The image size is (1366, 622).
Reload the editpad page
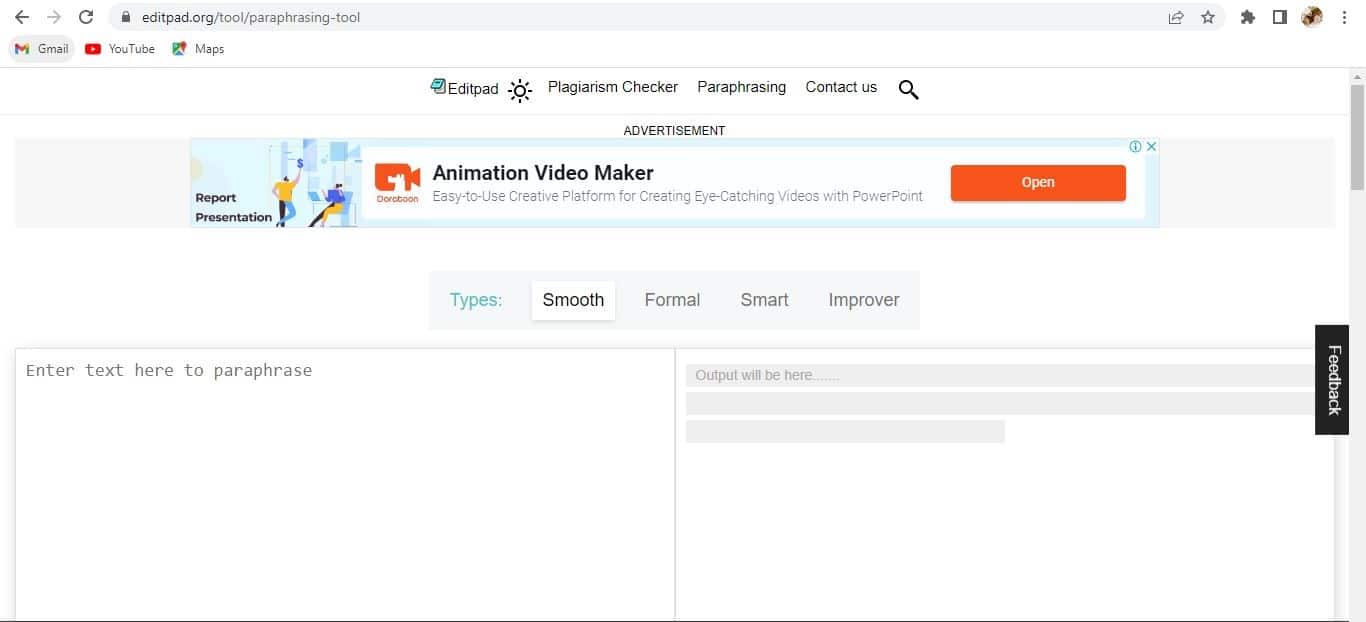point(86,17)
